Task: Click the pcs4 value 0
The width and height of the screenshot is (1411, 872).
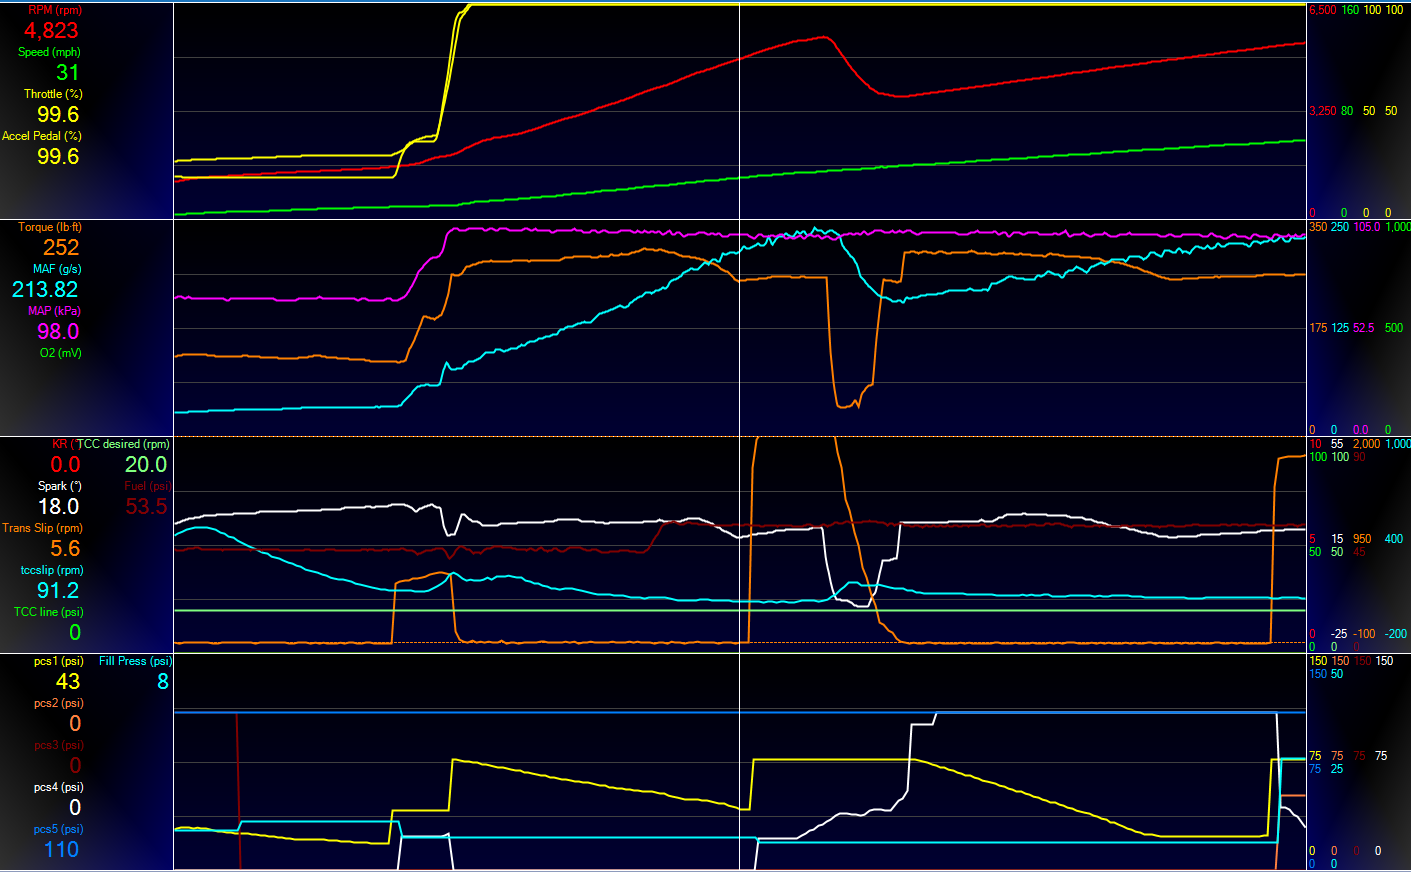Action: [x=75, y=807]
